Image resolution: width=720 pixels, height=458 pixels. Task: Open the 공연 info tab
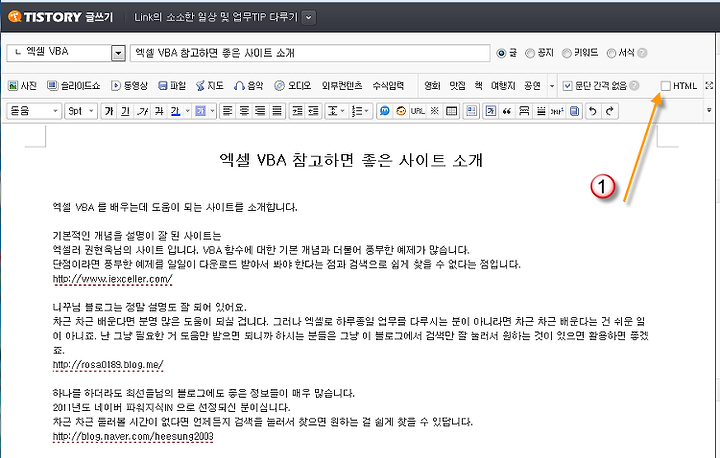tap(532, 85)
